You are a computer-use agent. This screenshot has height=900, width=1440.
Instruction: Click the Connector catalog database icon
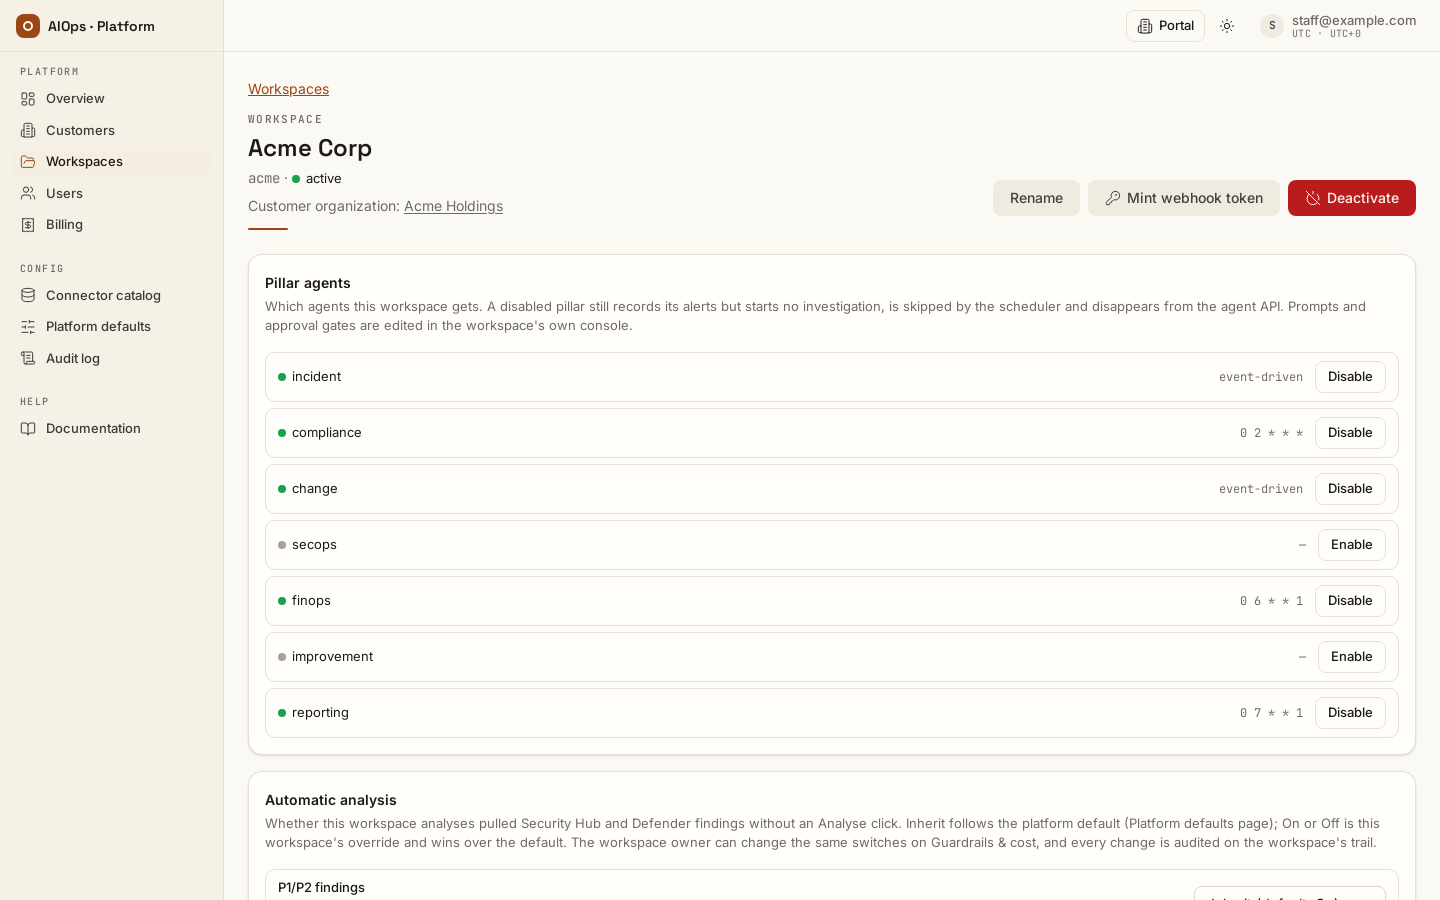[28, 295]
